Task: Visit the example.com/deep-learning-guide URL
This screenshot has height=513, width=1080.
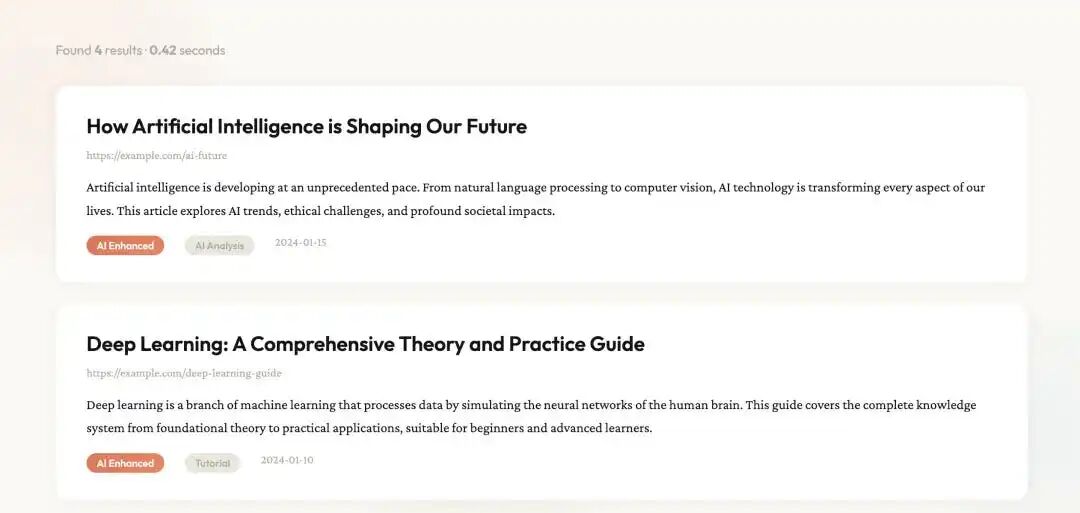Action: point(184,374)
